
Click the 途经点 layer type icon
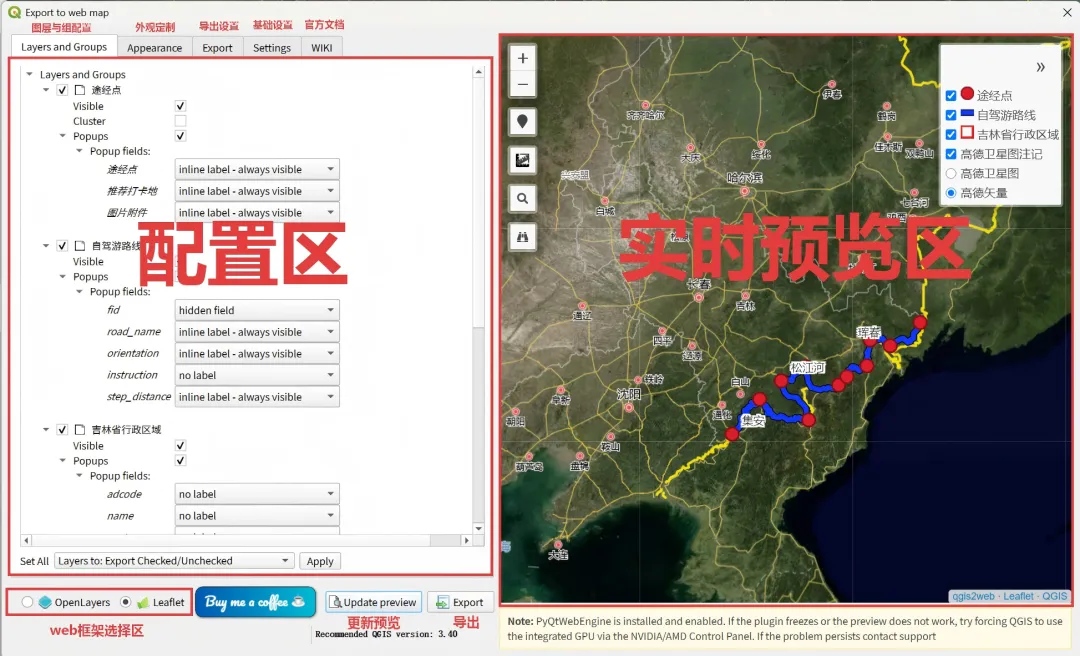click(x=80, y=90)
